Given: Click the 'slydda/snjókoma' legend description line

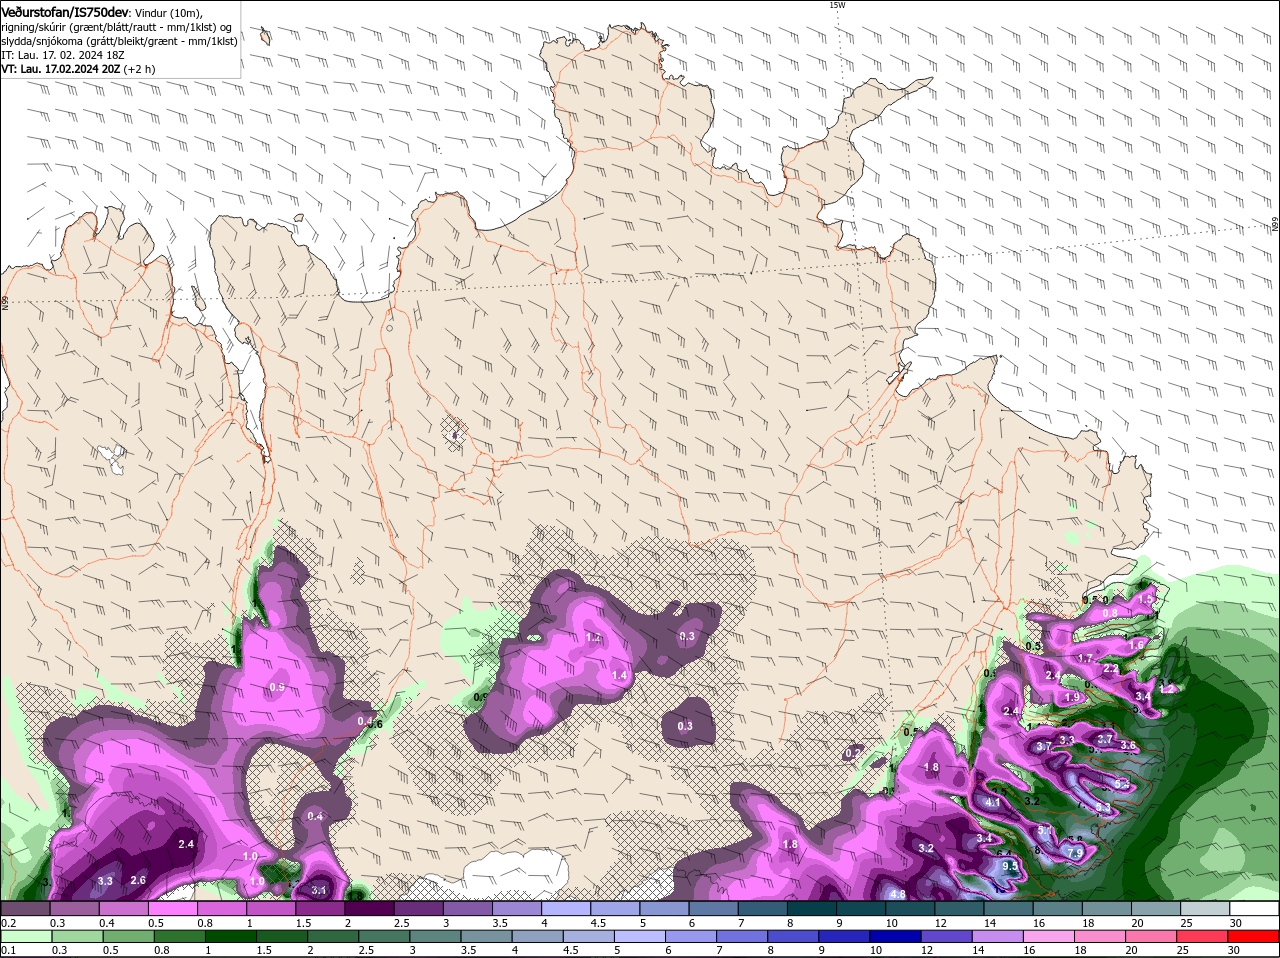Looking at the screenshot, I should pos(119,41).
